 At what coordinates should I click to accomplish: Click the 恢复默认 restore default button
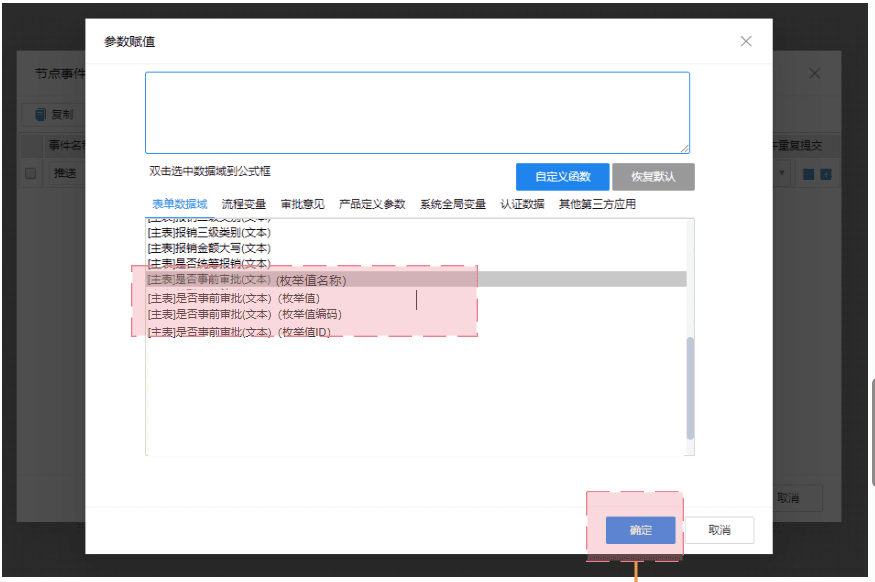(x=653, y=177)
